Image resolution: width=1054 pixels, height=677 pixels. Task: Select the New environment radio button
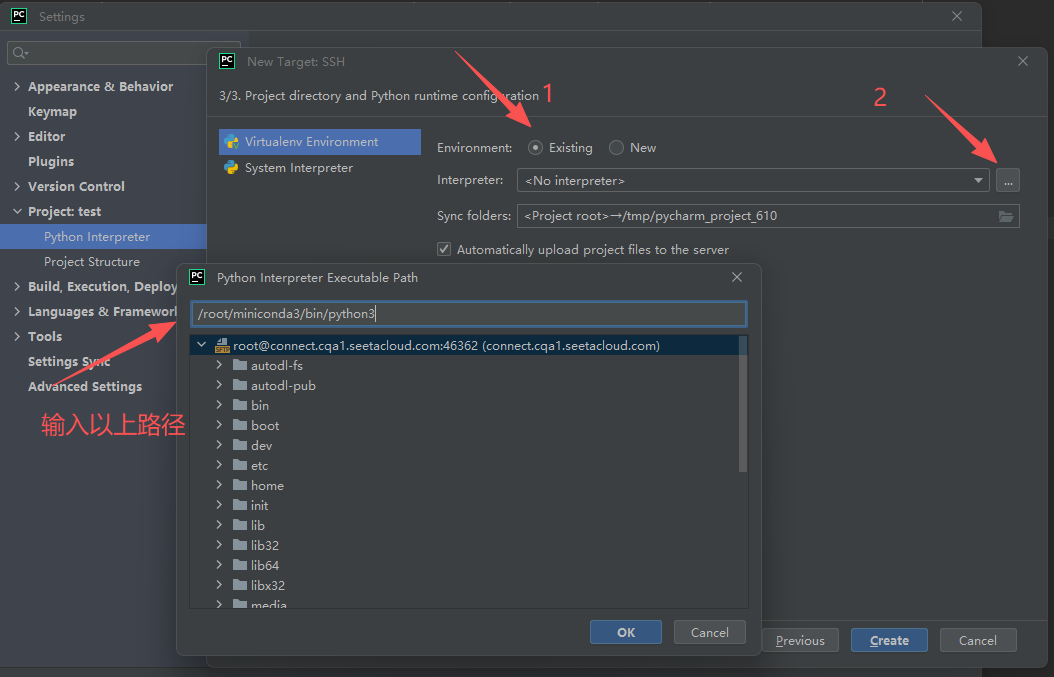[616, 148]
